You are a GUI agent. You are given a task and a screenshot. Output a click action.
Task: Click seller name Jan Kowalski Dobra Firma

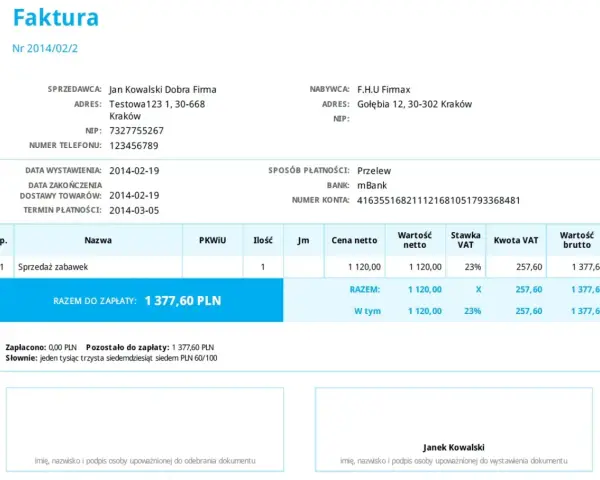point(163,90)
